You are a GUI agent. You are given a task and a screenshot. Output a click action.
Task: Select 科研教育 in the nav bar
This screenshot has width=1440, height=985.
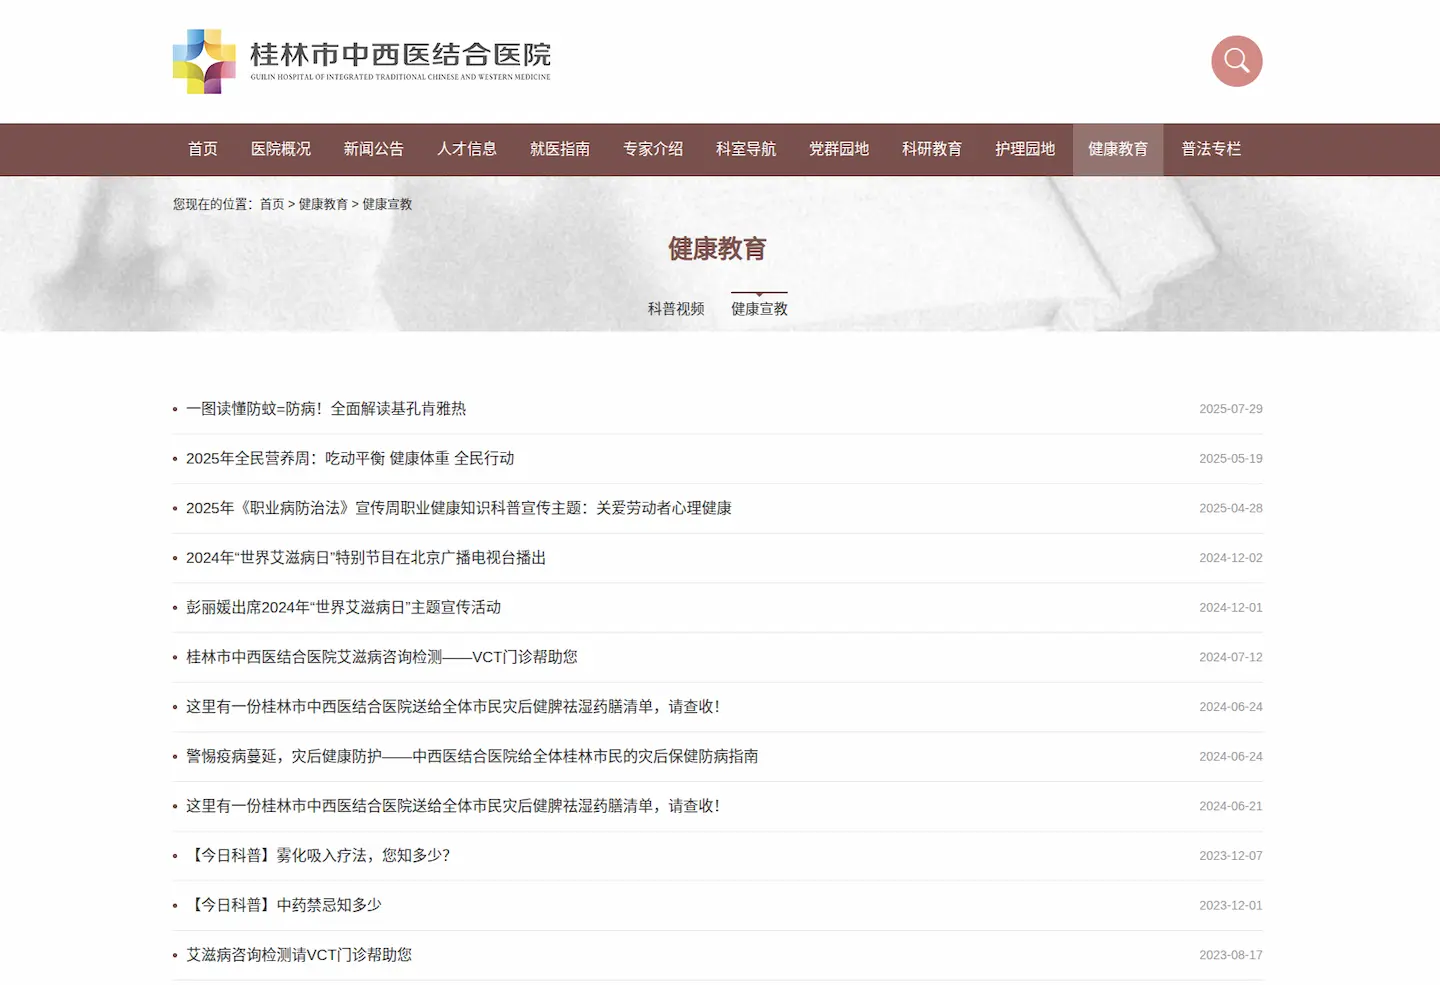(932, 149)
